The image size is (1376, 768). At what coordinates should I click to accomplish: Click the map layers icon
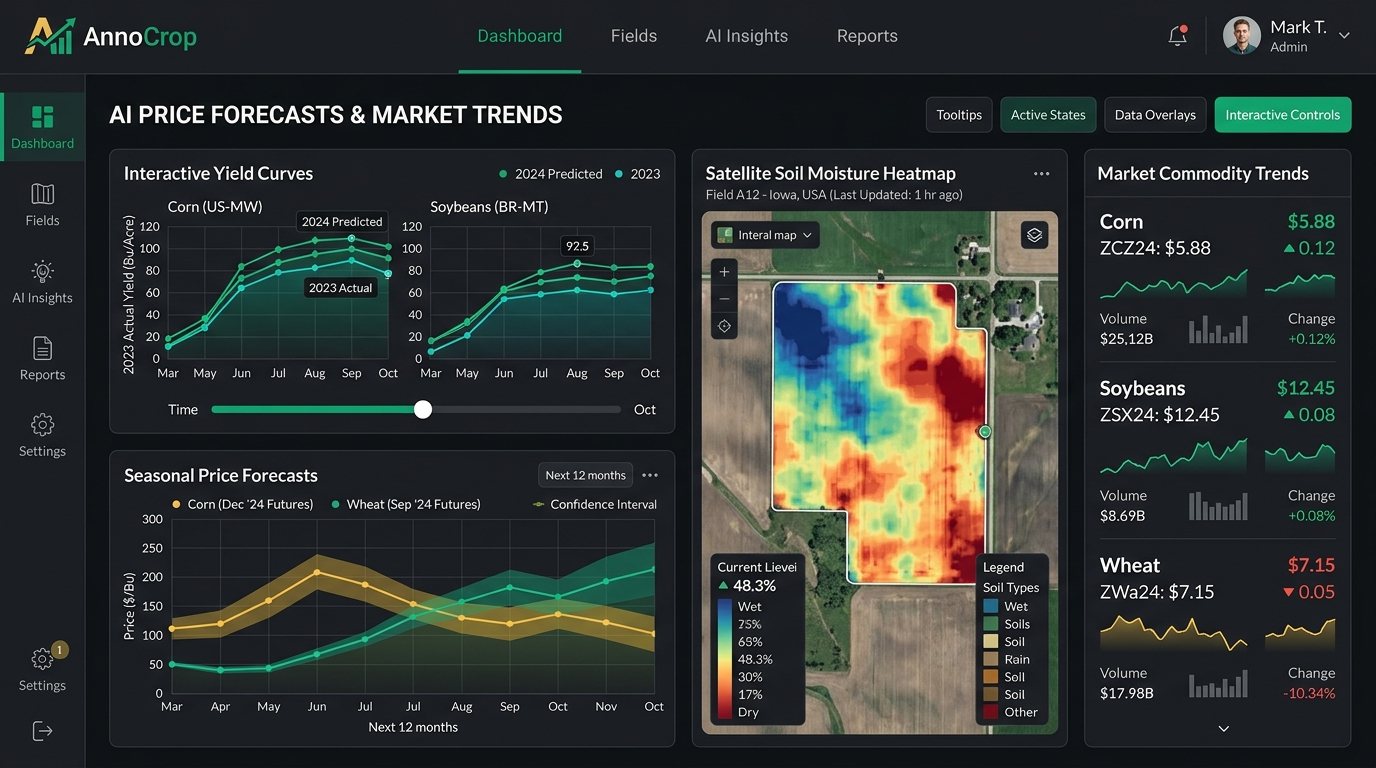pyautogui.click(x=1034, y=235)
